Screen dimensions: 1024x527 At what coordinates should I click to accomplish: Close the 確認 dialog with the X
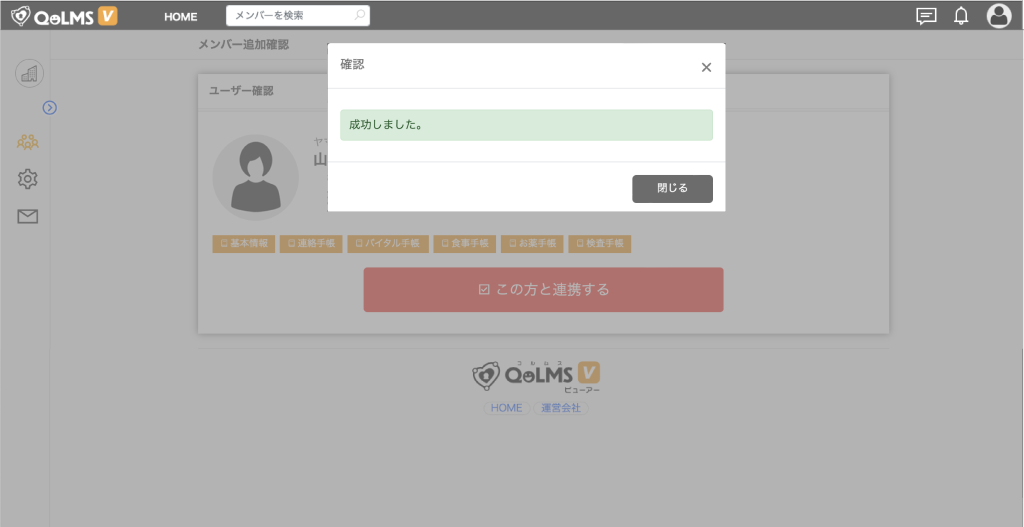point(706,67)
